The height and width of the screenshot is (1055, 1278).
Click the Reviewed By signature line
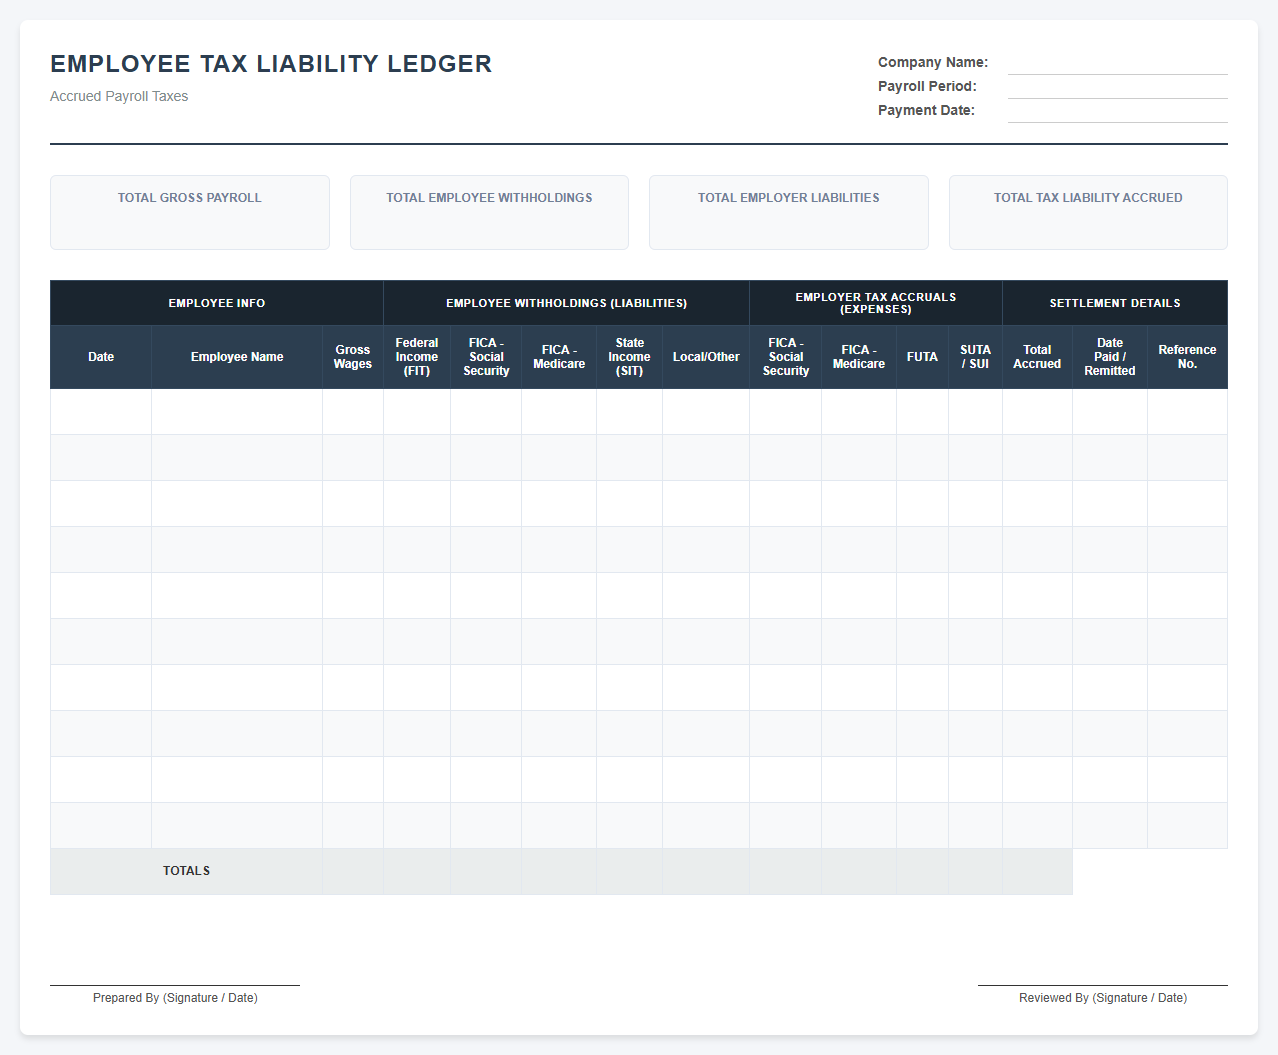(1103, 986)
